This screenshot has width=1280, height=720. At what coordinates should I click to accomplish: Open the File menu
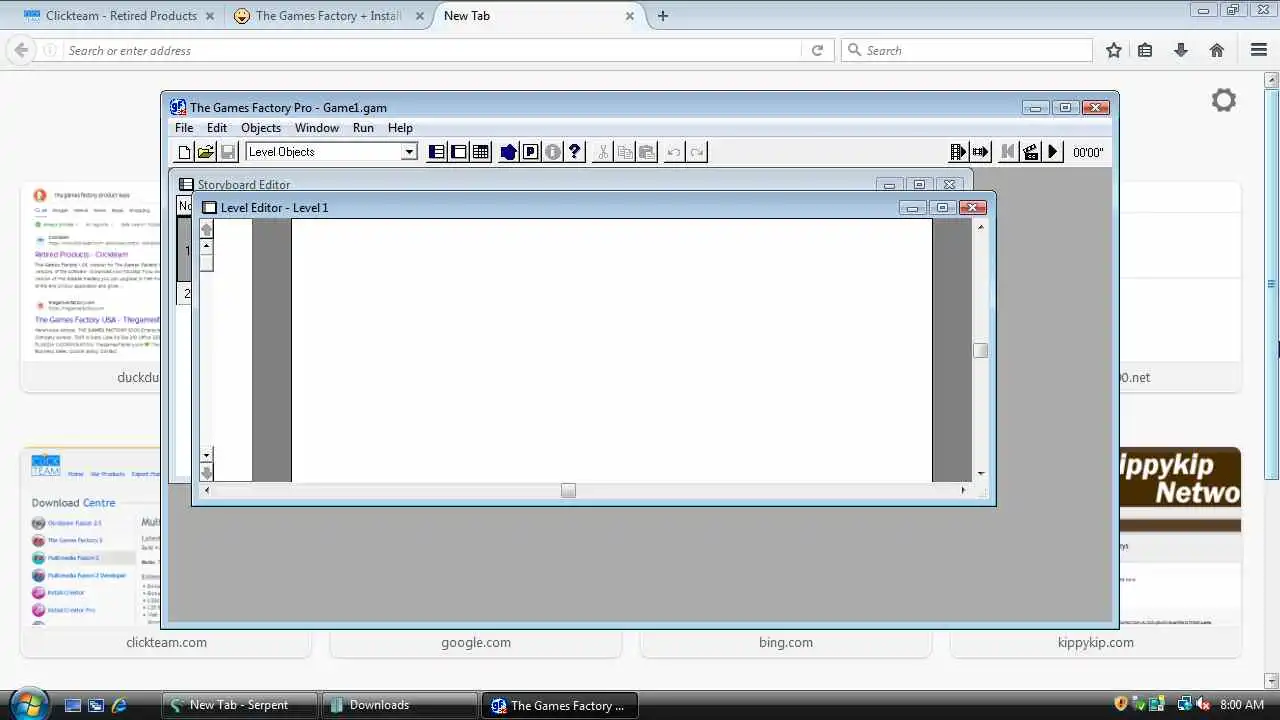click(x=184, y=128)
